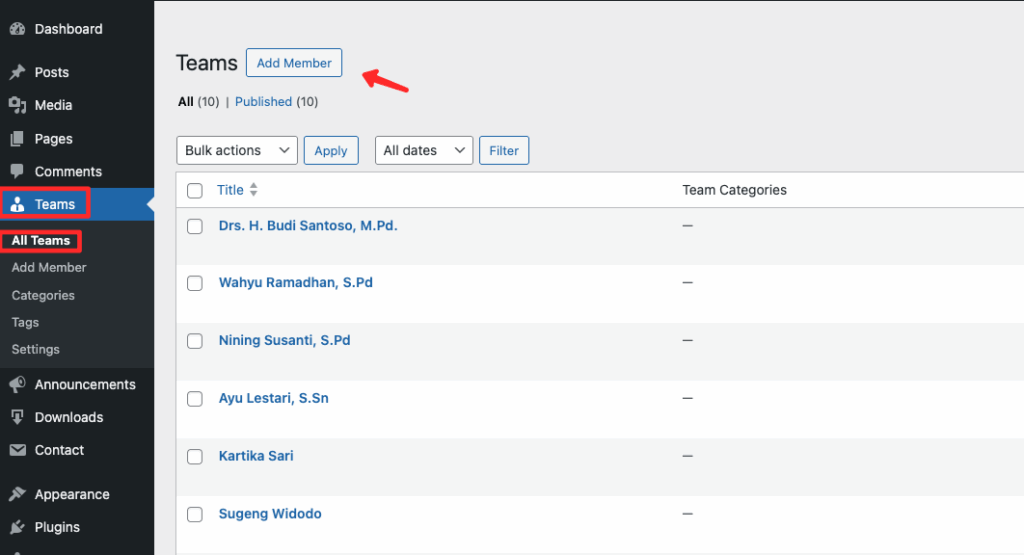
Task: Open Drs. H. Budi Santoso, M.Pd. entry
Action: click(308, 225)
